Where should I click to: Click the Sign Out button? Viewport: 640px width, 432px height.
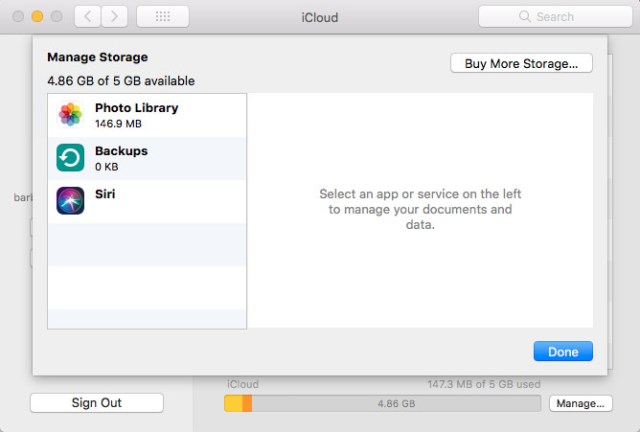tap(97, 403)
